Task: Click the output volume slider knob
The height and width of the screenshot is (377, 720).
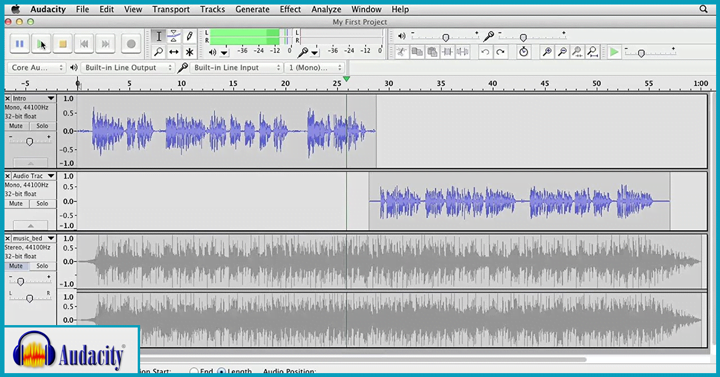Action: pyautogui.click(x=445, y=38)
